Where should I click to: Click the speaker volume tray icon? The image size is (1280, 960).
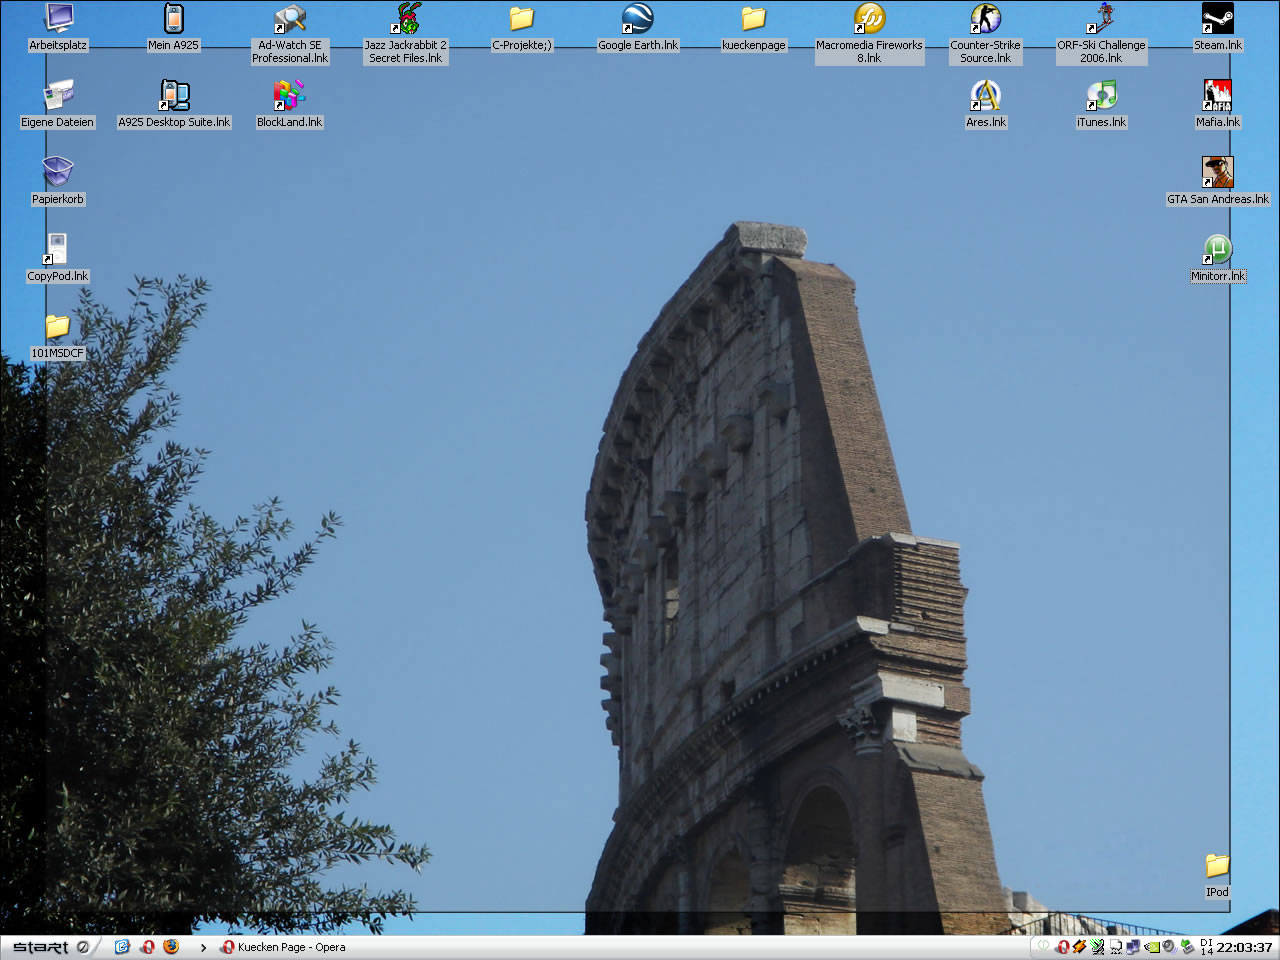tap(1168, 947)
